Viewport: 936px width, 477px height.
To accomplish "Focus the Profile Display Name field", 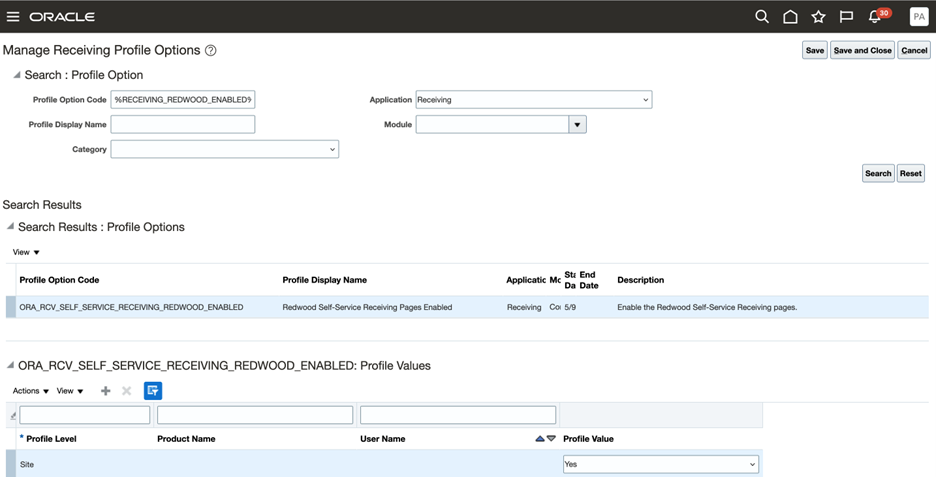I will (x=183, y=125).
